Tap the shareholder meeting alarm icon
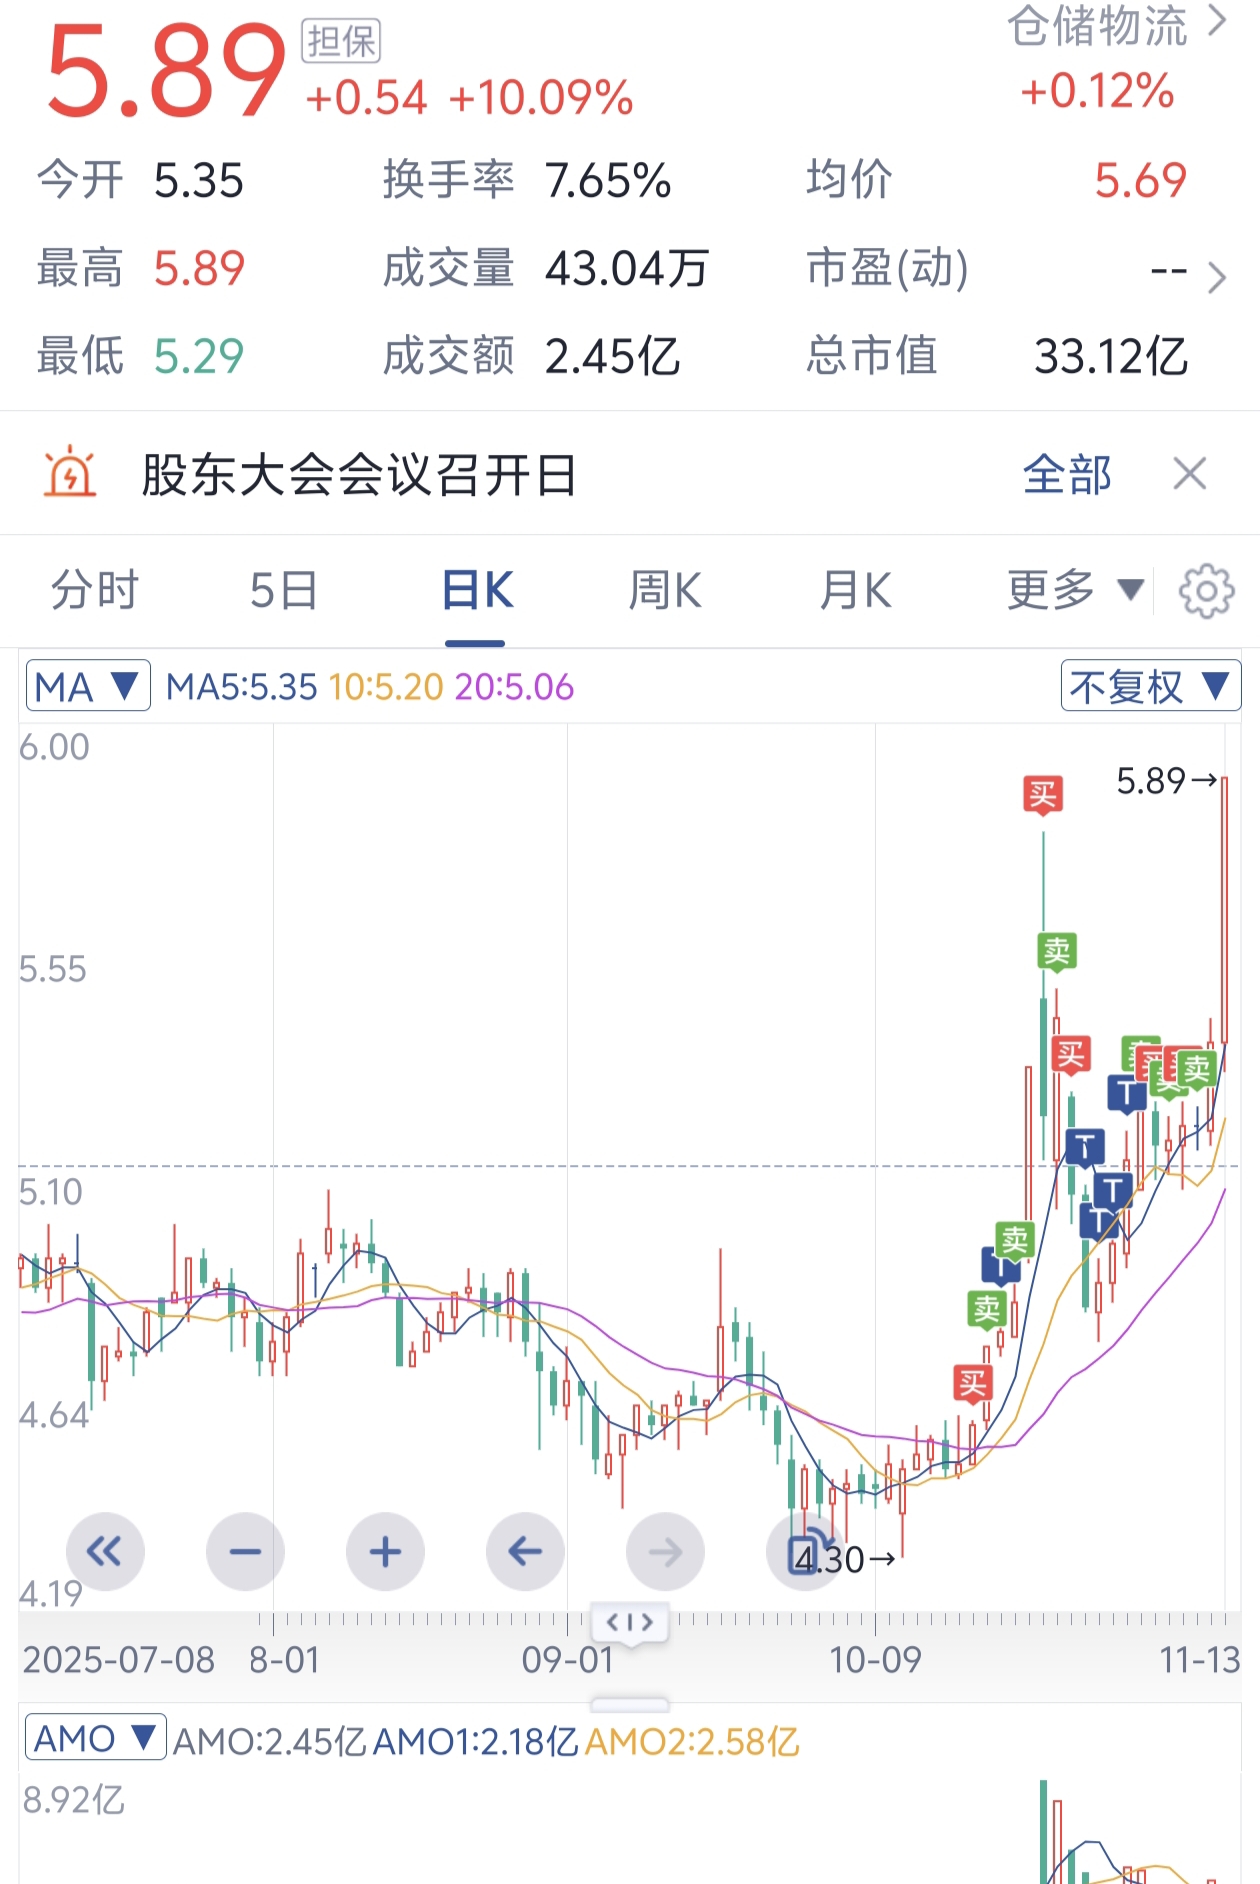This screenshot has width=1260, height=1884. (x=70, y=472)
